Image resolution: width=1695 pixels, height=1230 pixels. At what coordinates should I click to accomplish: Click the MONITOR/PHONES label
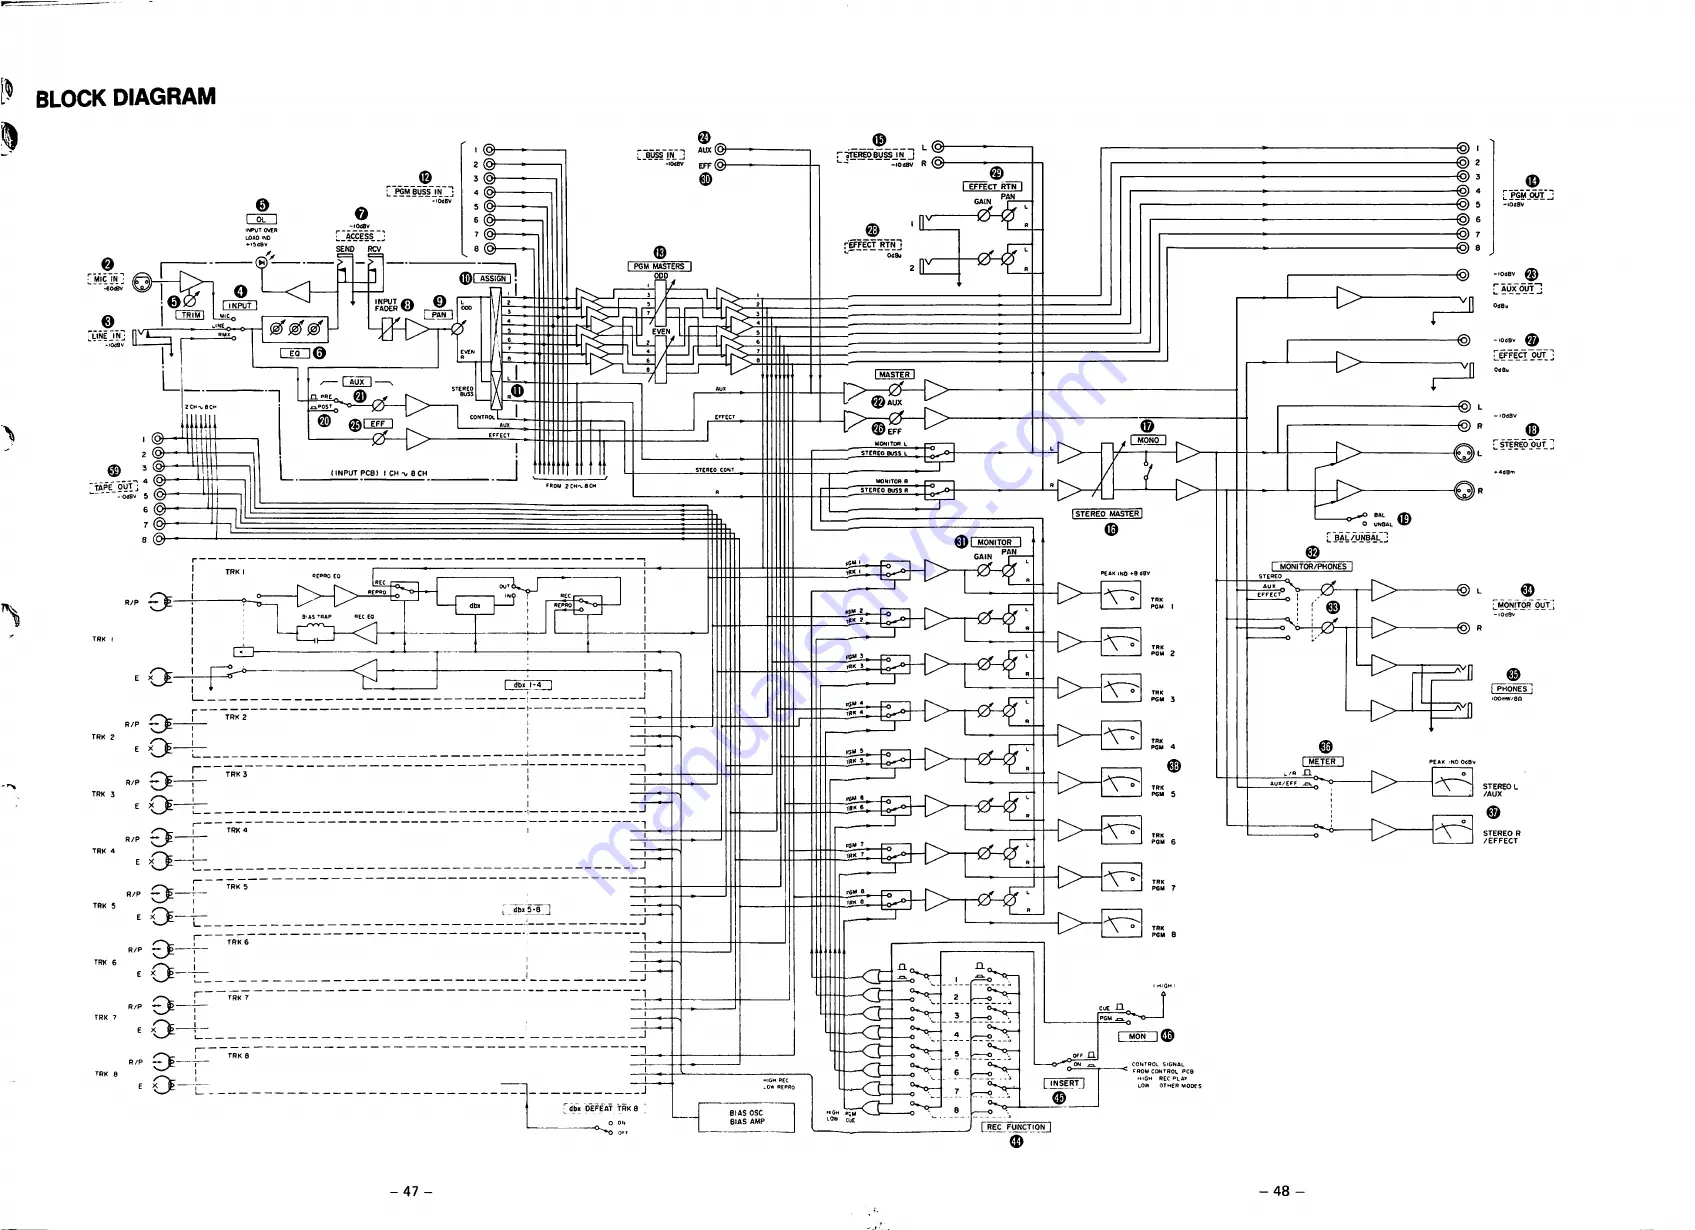1312,567
